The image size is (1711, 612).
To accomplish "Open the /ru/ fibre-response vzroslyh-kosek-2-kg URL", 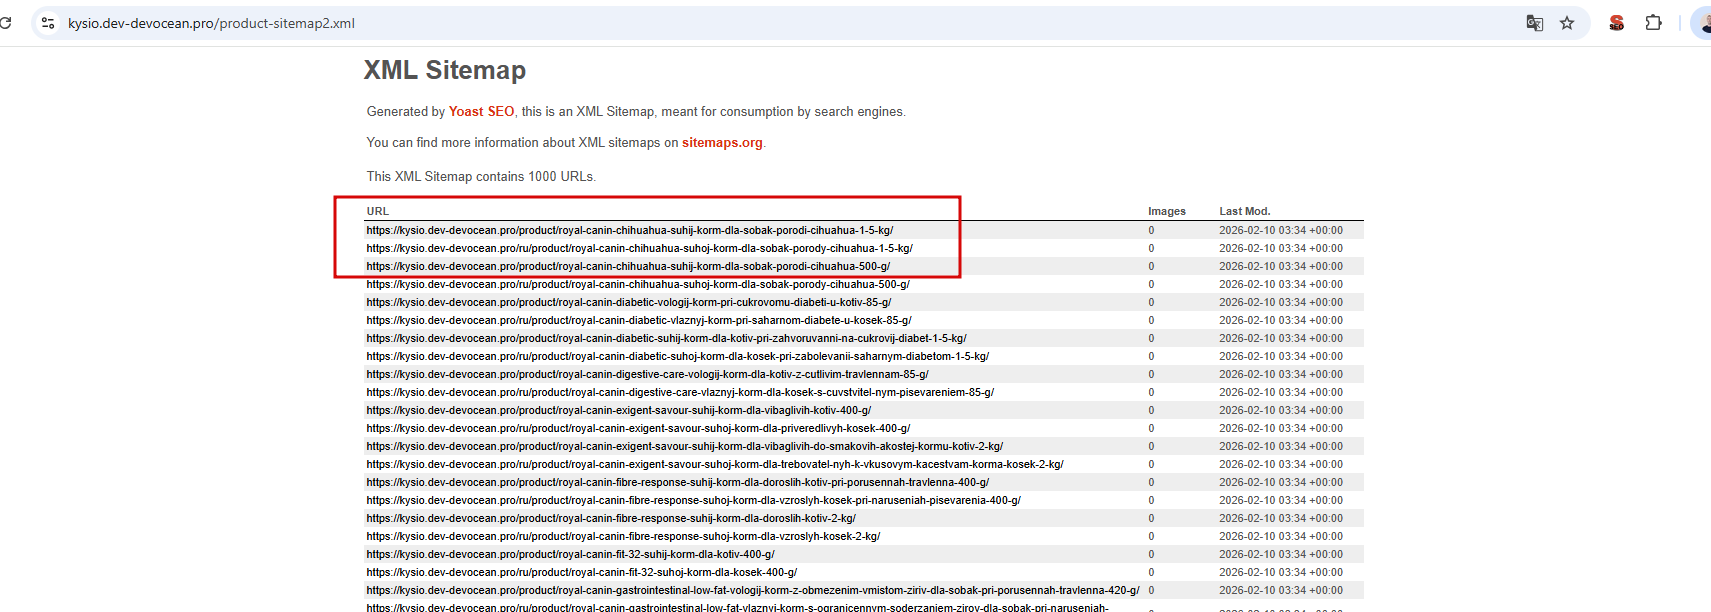I will [623, 536].
